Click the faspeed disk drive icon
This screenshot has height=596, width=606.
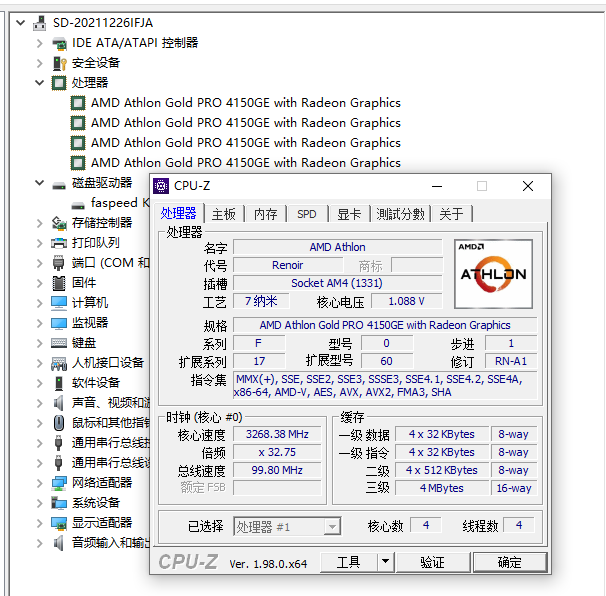pyautogui.click(x=78, y=205)
